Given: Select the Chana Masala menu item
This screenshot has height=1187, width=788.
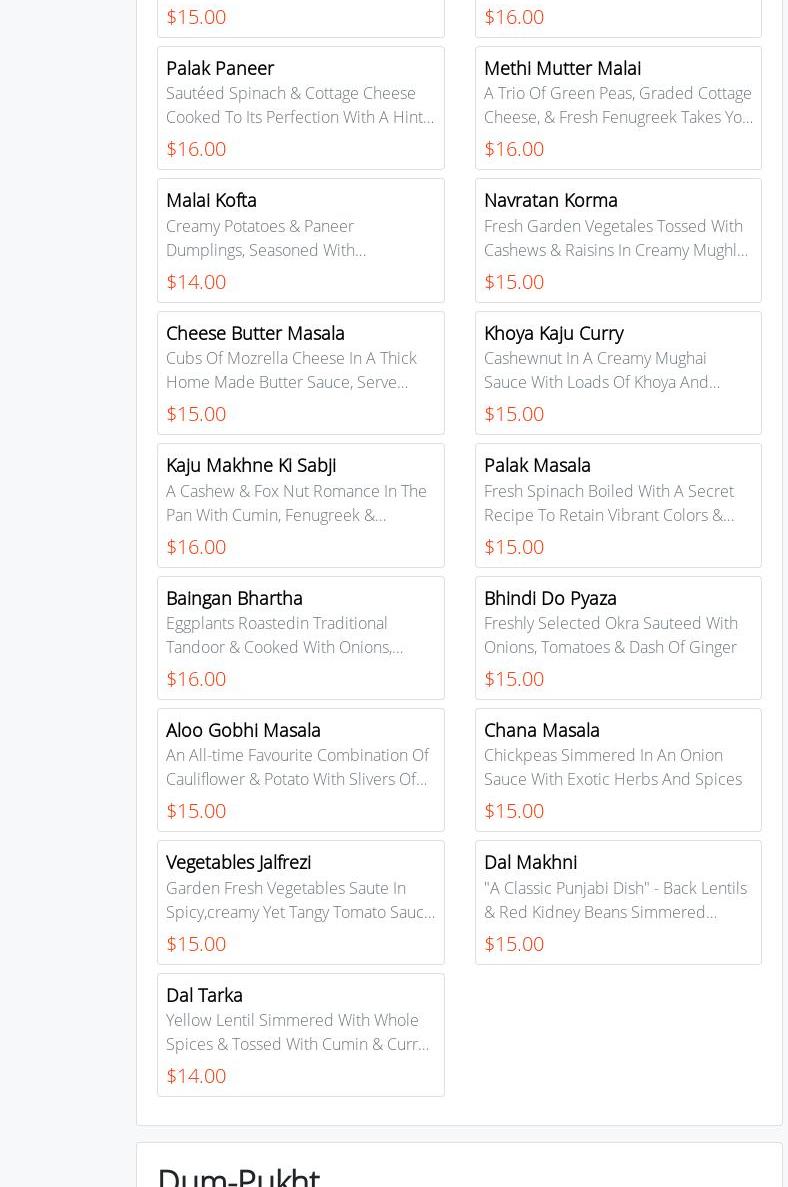Looking at the screenshot, I should pos(541,730).
